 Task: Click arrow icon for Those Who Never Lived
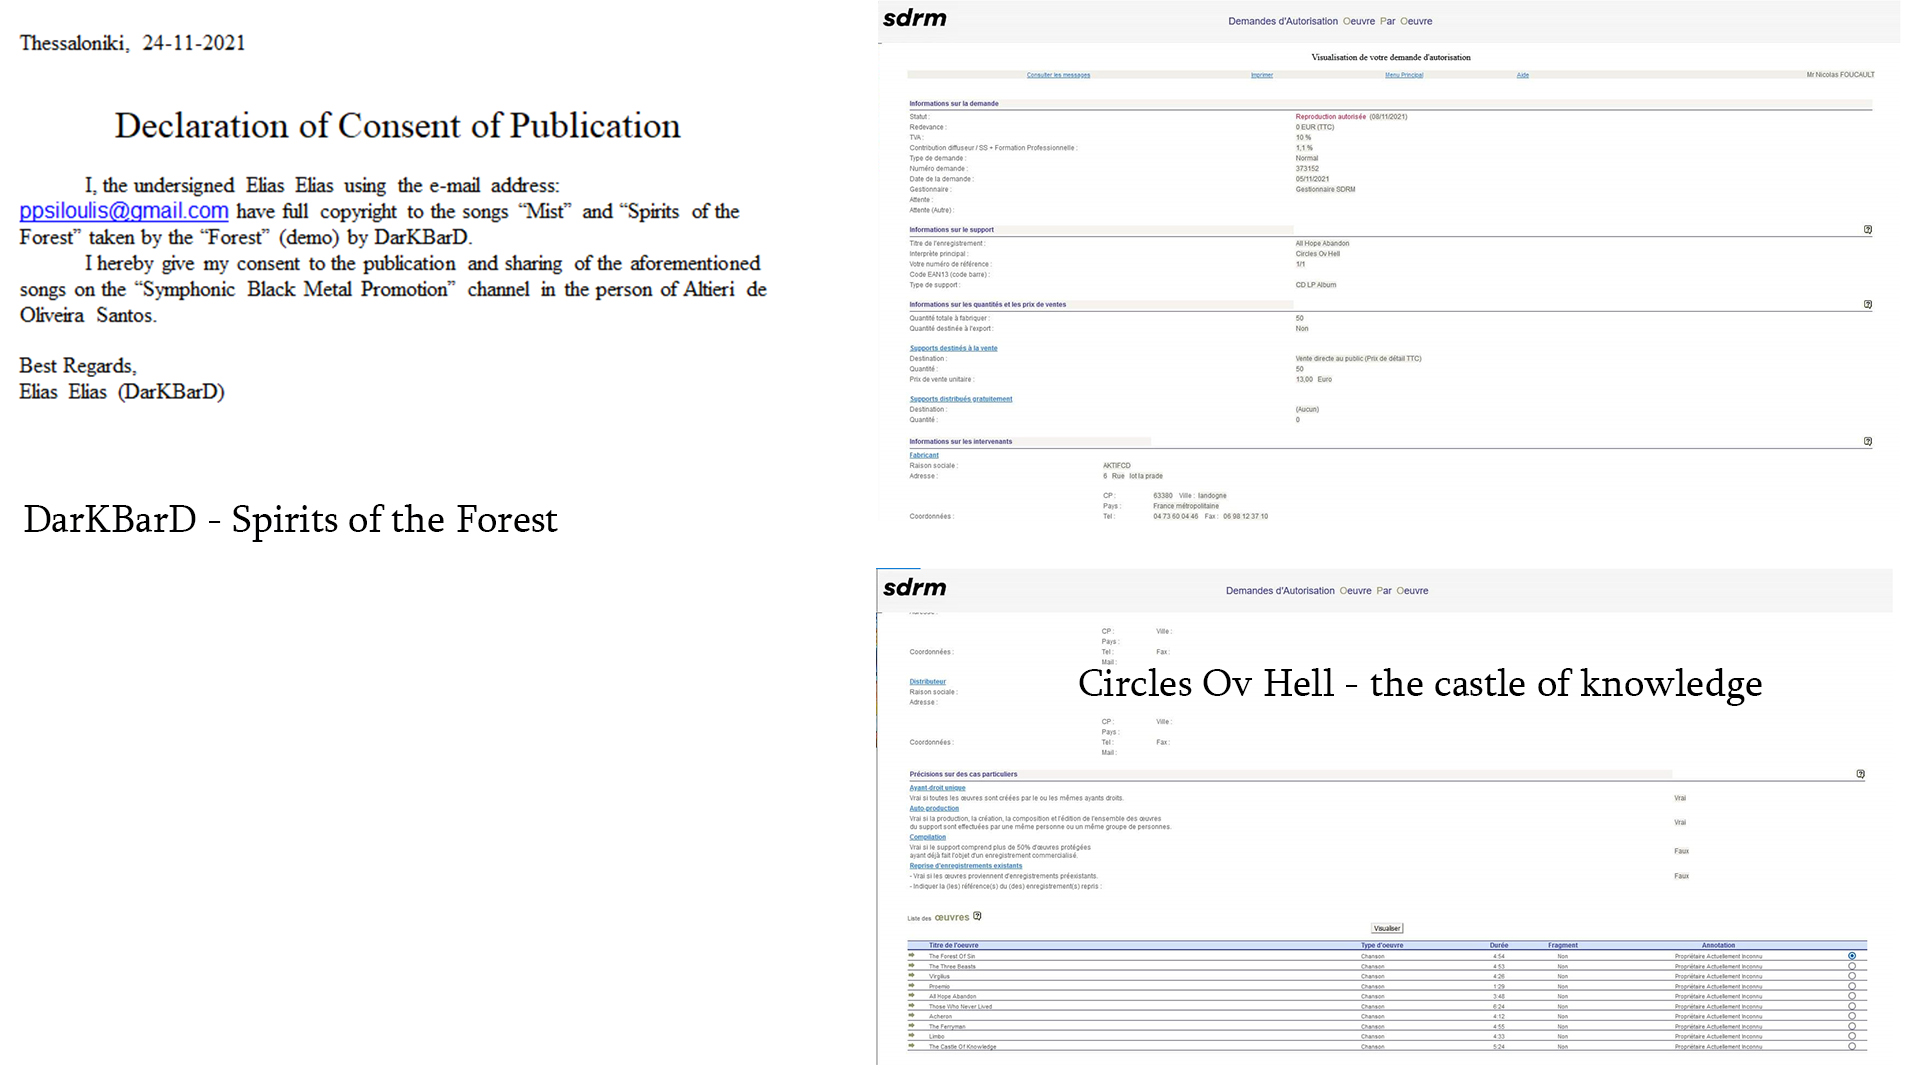[911, 1006]
